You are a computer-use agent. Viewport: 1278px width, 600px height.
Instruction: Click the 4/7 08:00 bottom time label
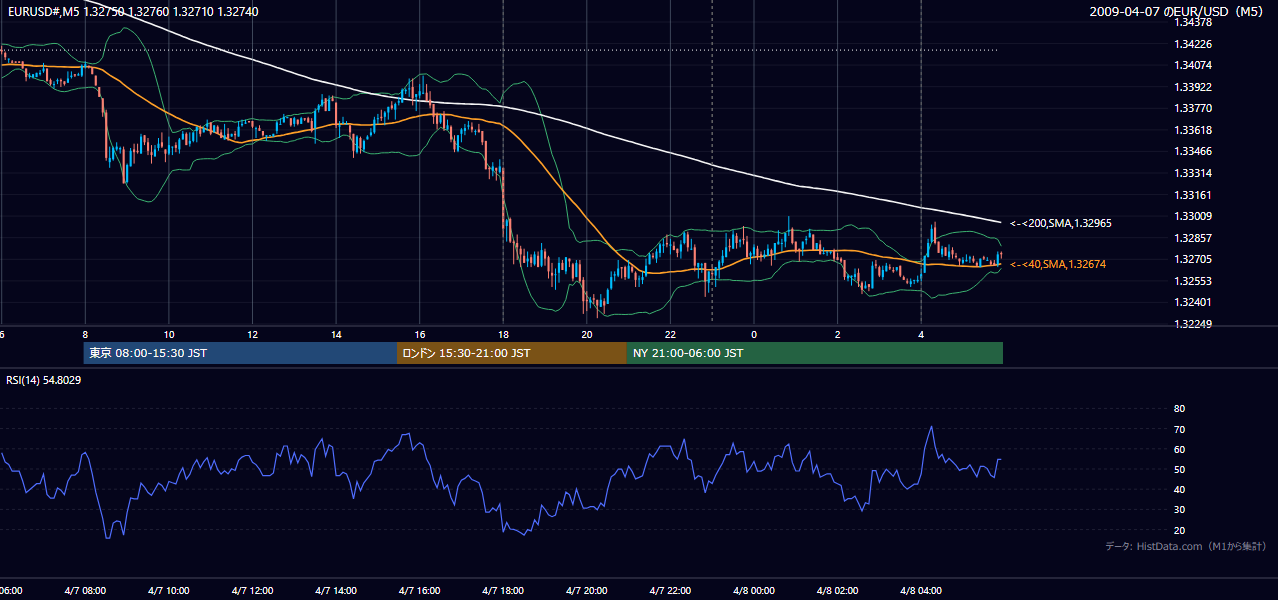85,591
